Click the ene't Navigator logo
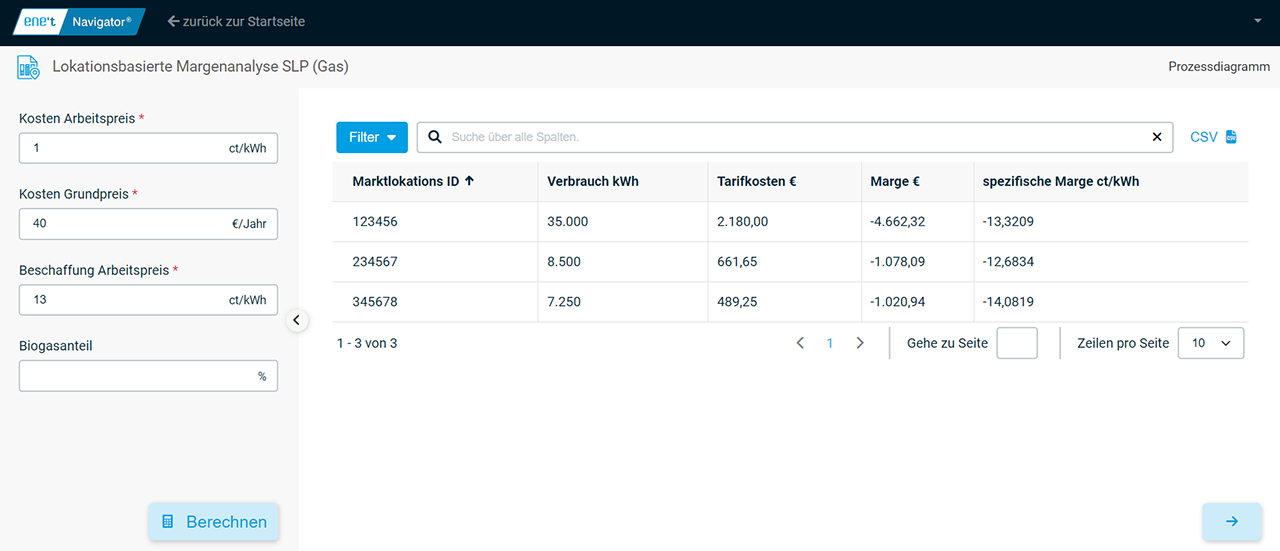 point(78,21)
